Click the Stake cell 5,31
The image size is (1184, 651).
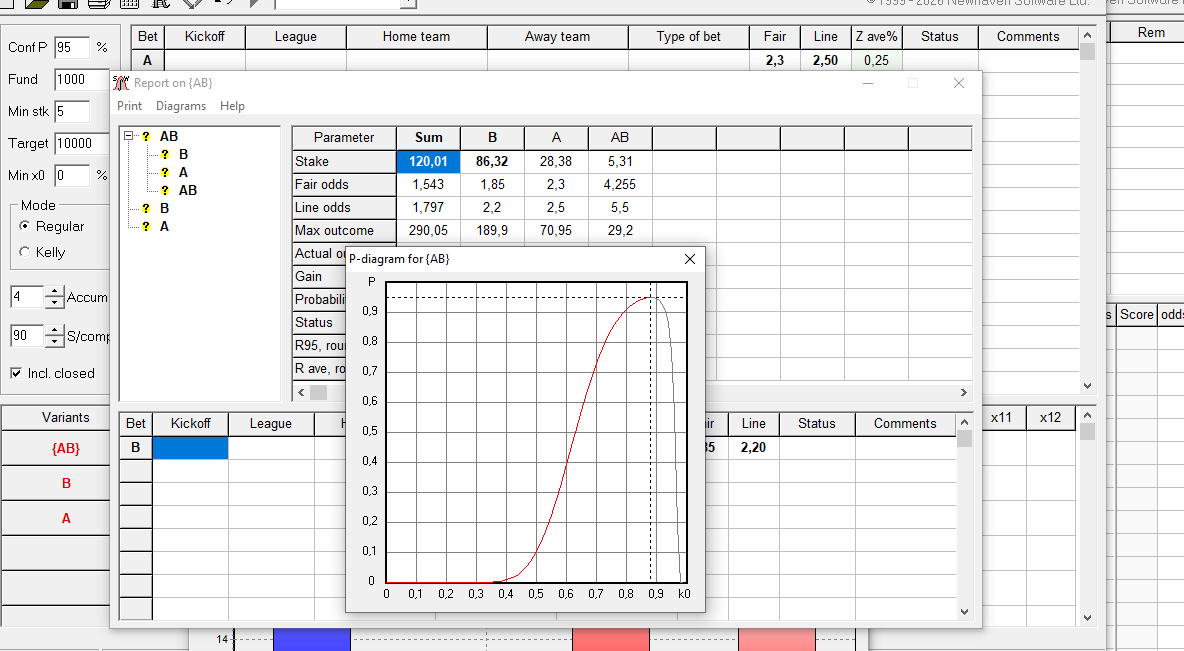[x=620, y=162]
